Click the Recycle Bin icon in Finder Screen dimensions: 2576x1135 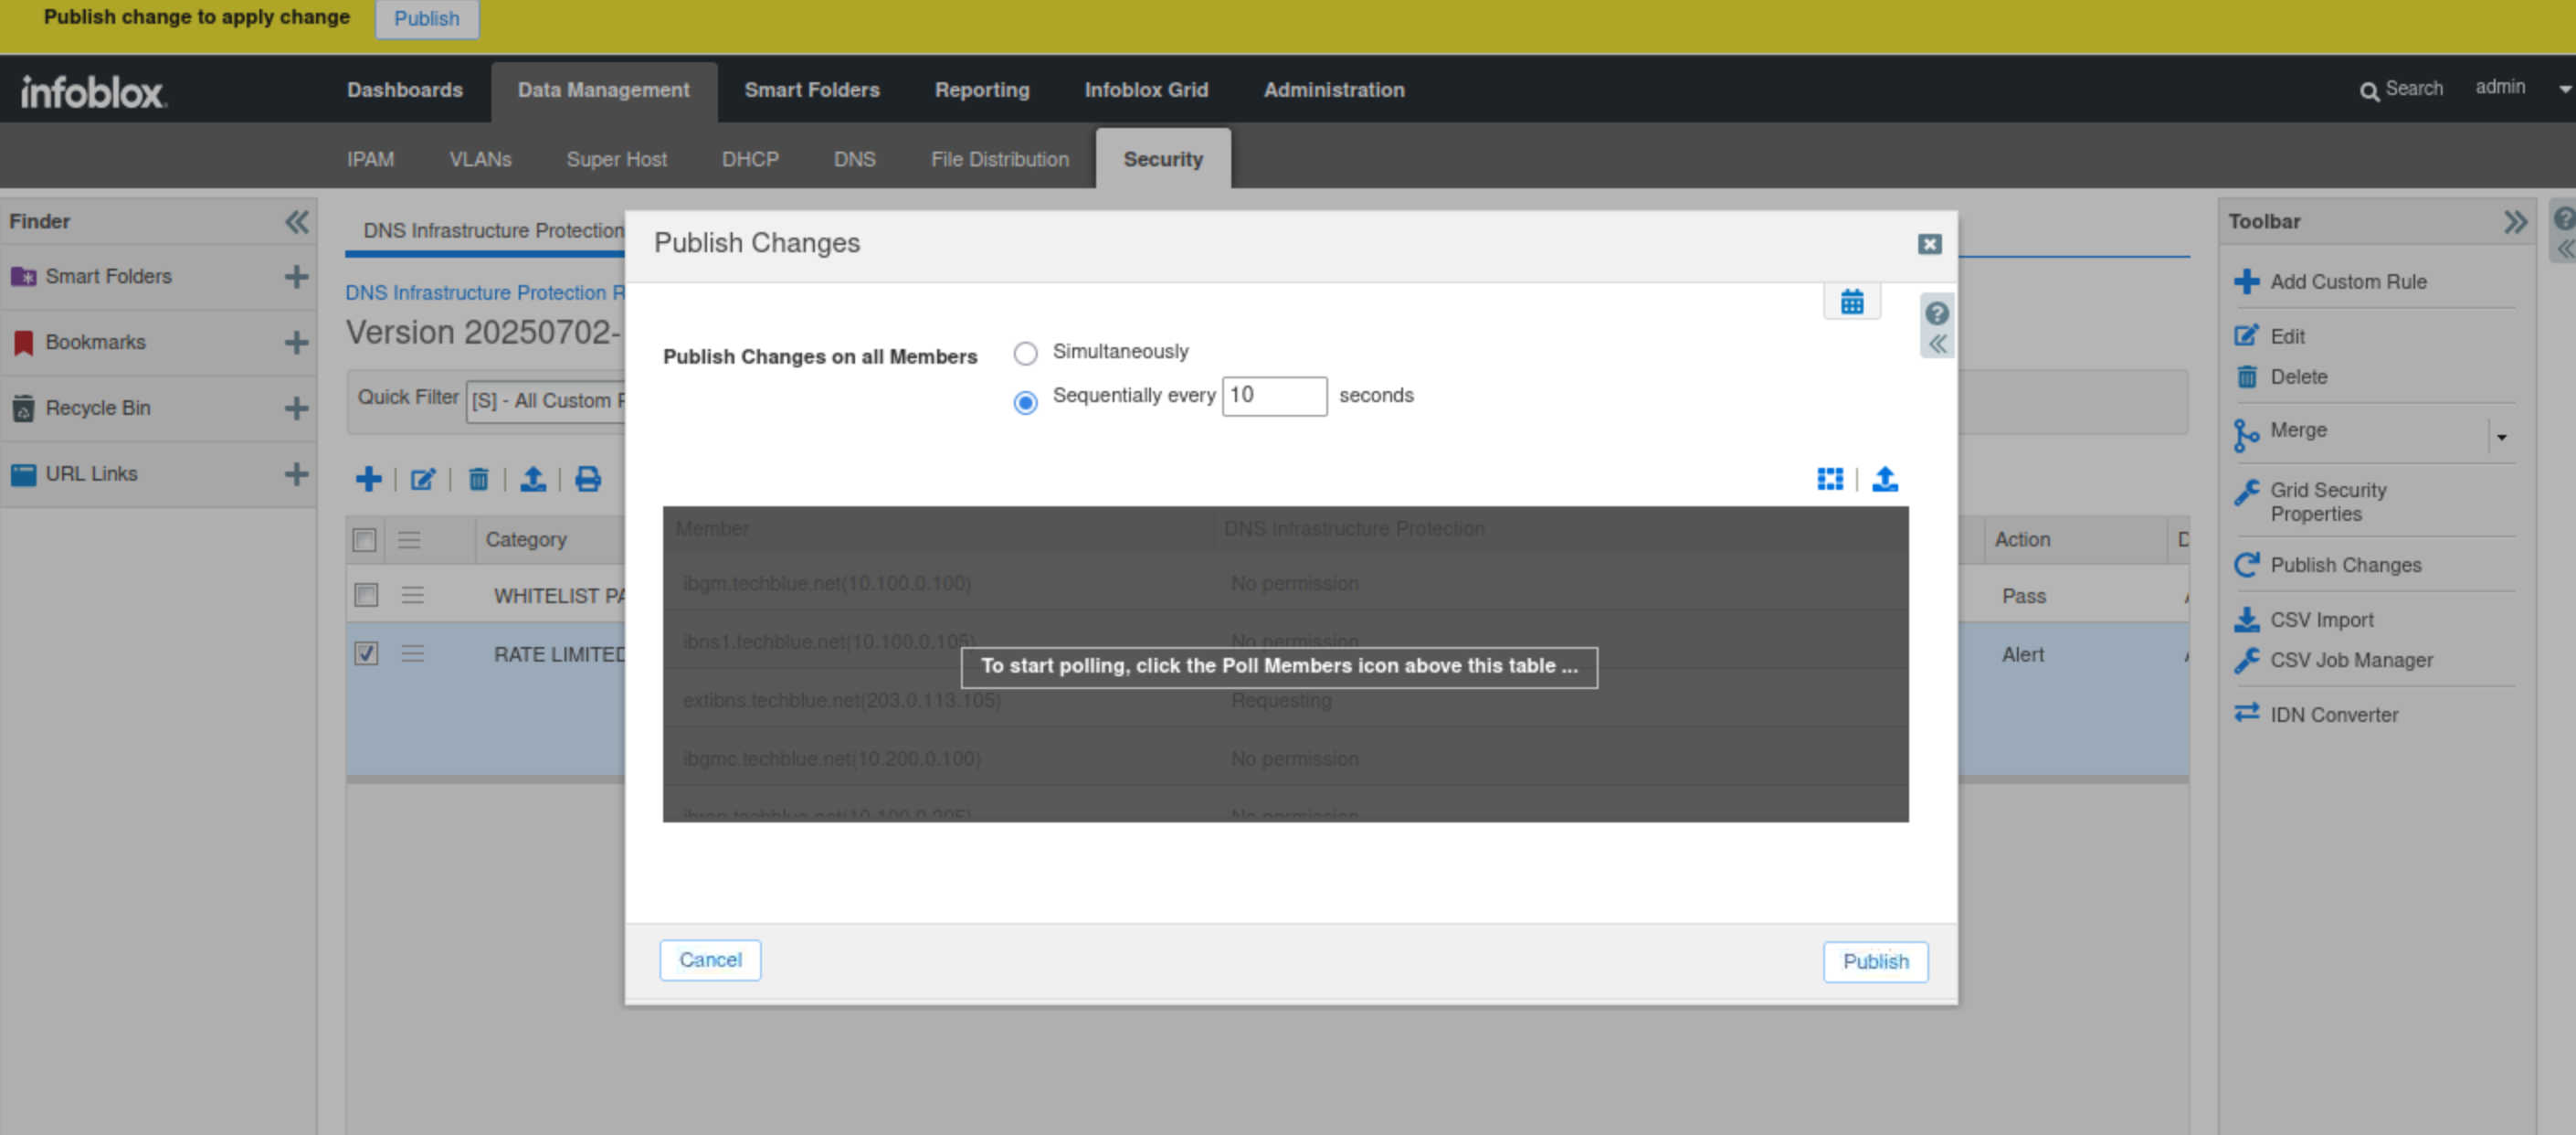coord(23,408)
